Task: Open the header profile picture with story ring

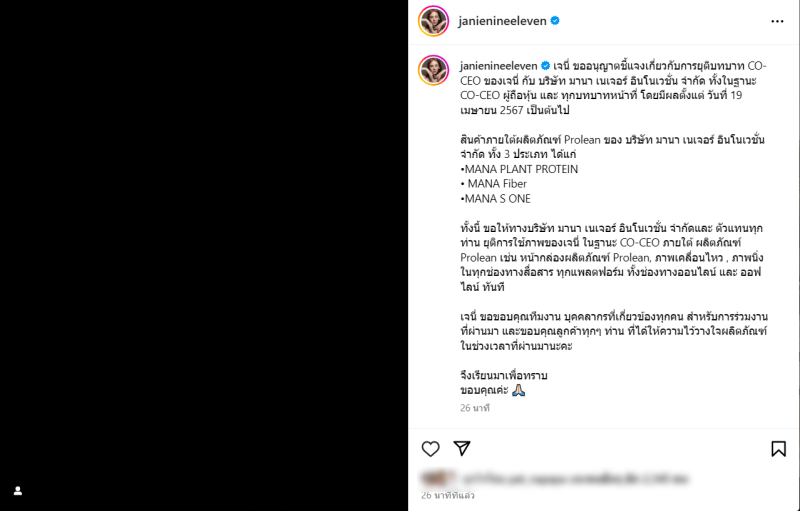Action: tap(433, 21)
